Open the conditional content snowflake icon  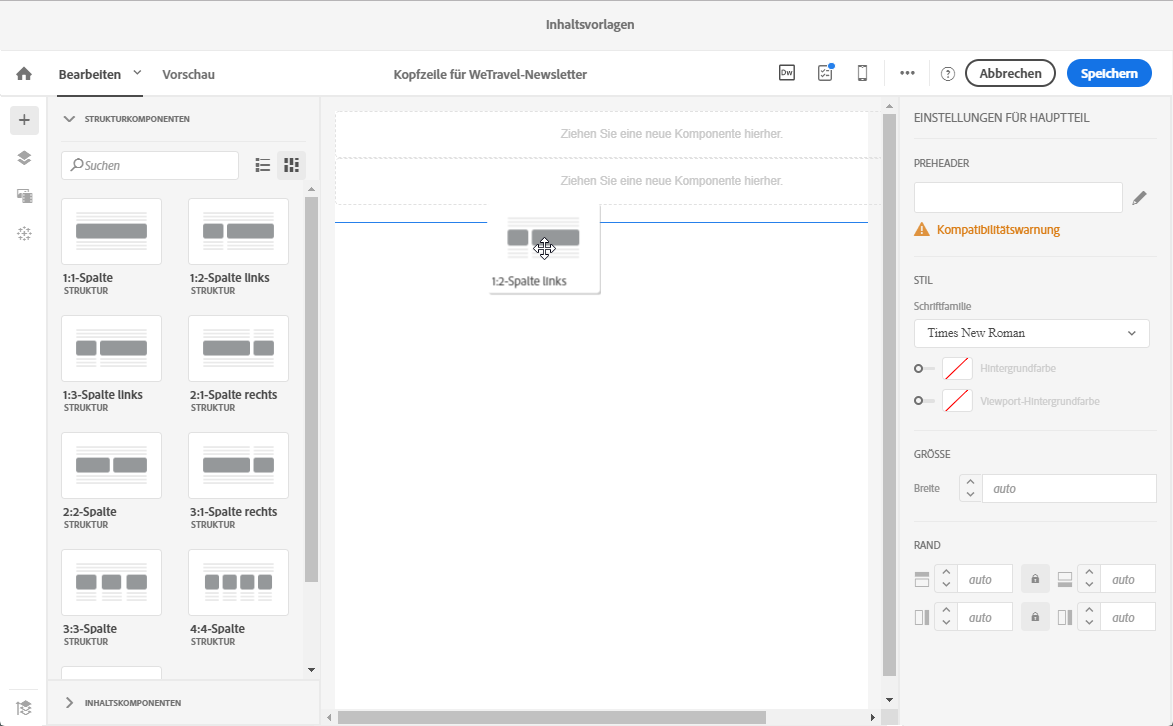pos(24,234)
